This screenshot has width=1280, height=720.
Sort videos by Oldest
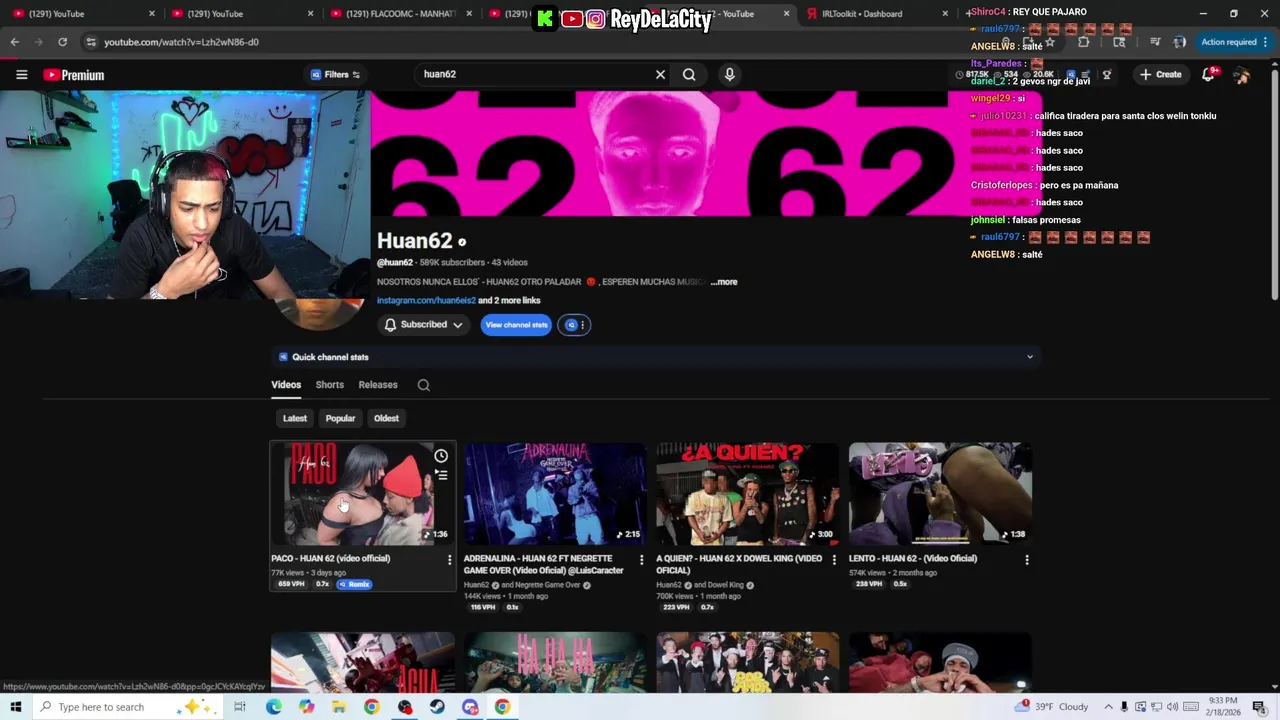tap(386, 418)
